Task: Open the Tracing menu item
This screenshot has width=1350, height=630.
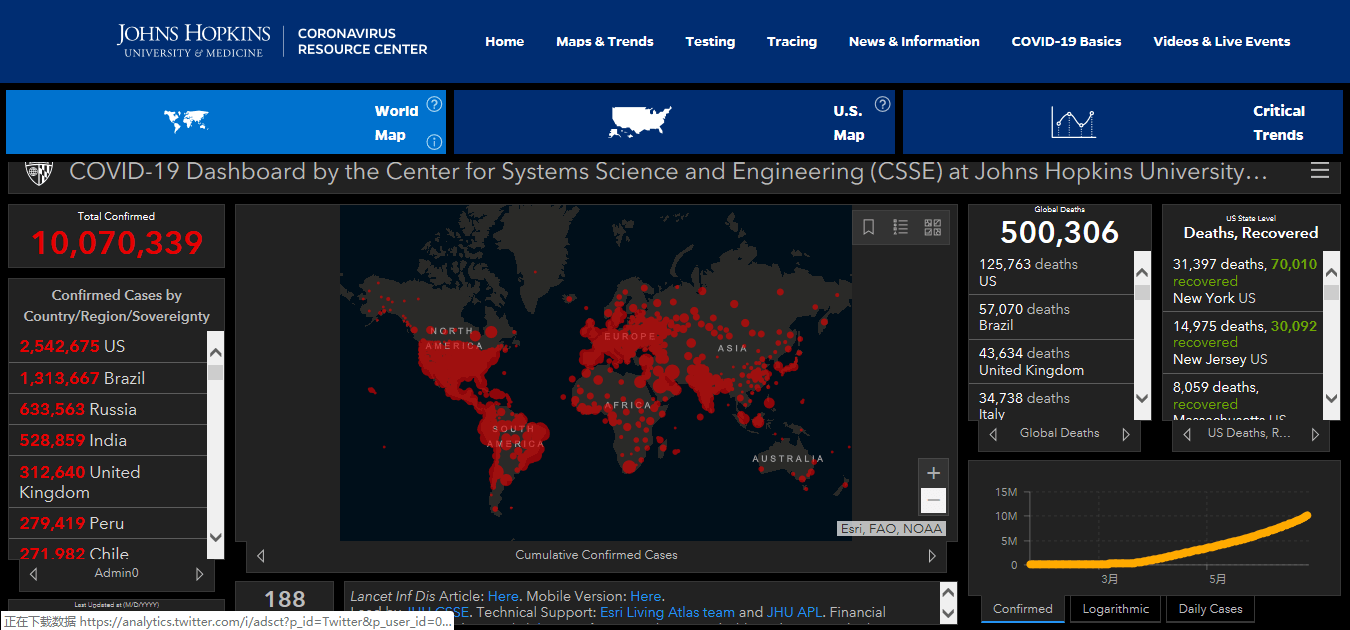Action: (792, 42)
